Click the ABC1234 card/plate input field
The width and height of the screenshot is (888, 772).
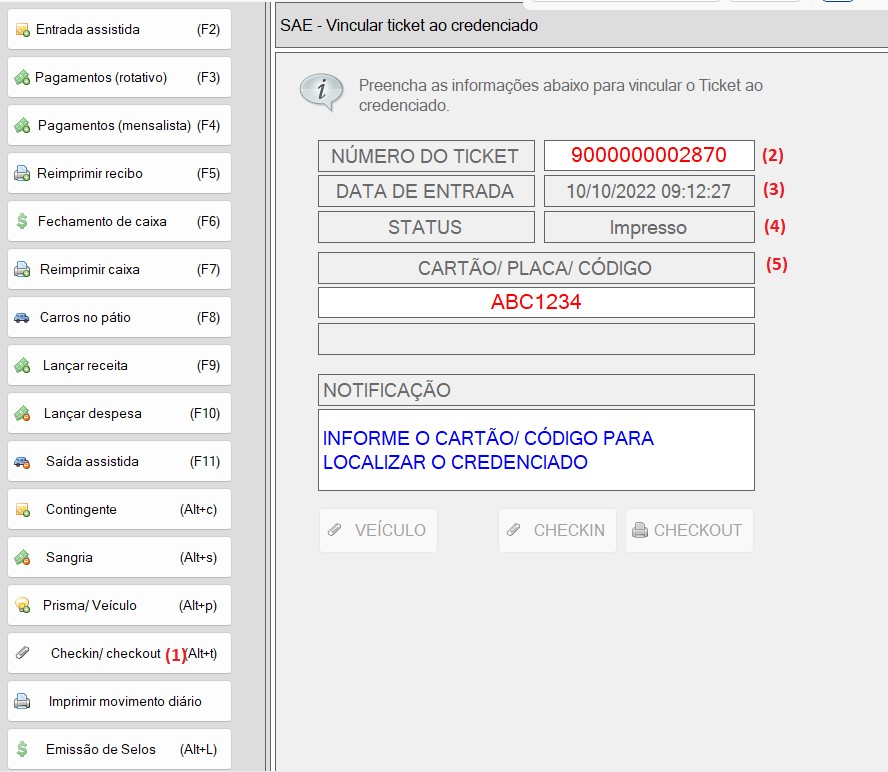(536, 302)
